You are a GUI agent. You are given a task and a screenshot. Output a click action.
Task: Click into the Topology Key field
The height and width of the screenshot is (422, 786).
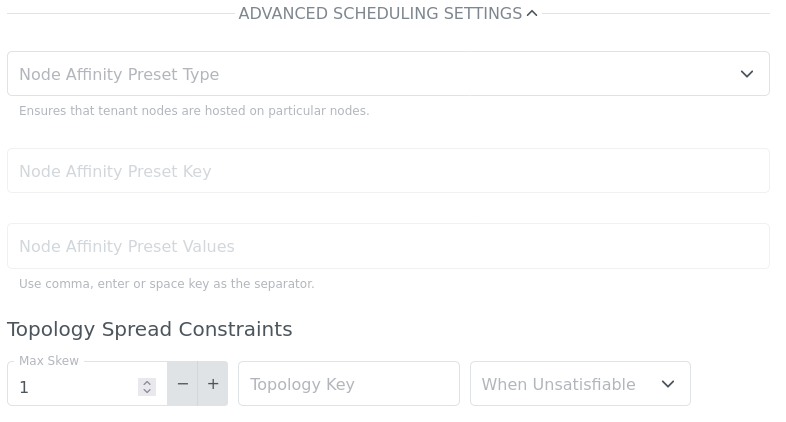[348, 384]
